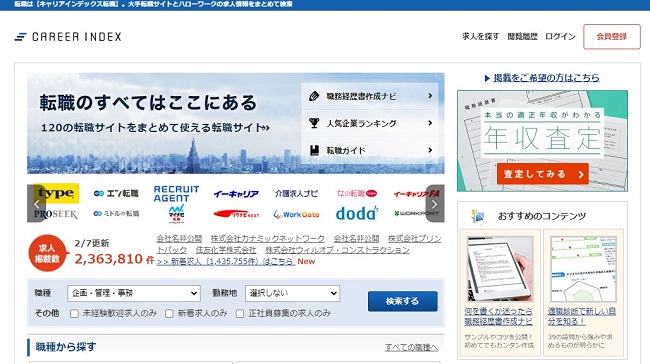Click the 2,363,810 件 job count
650x364 pixels.
point(114,259)
